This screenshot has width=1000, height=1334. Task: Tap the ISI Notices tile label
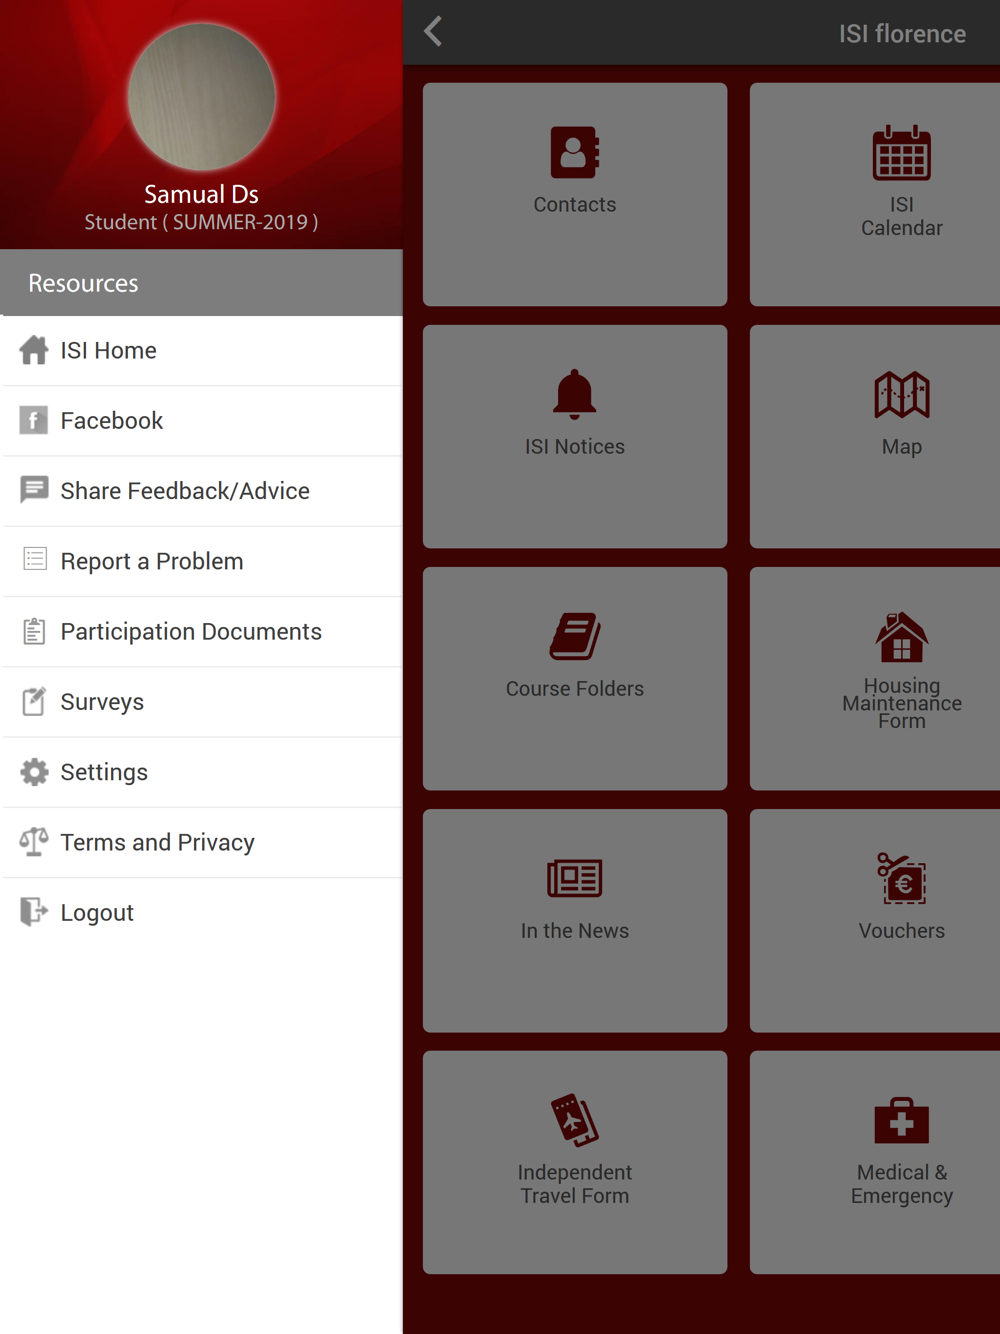point(575,446)
